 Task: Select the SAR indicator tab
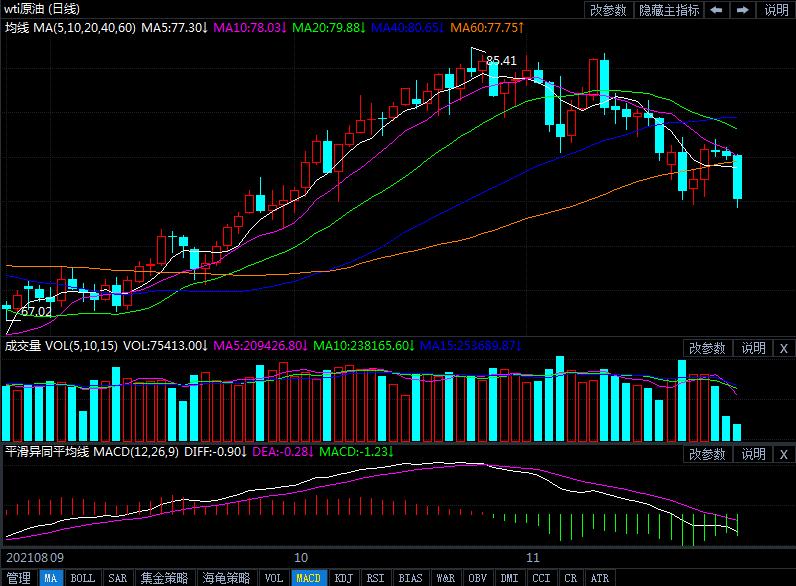click(x=117, y=578)
